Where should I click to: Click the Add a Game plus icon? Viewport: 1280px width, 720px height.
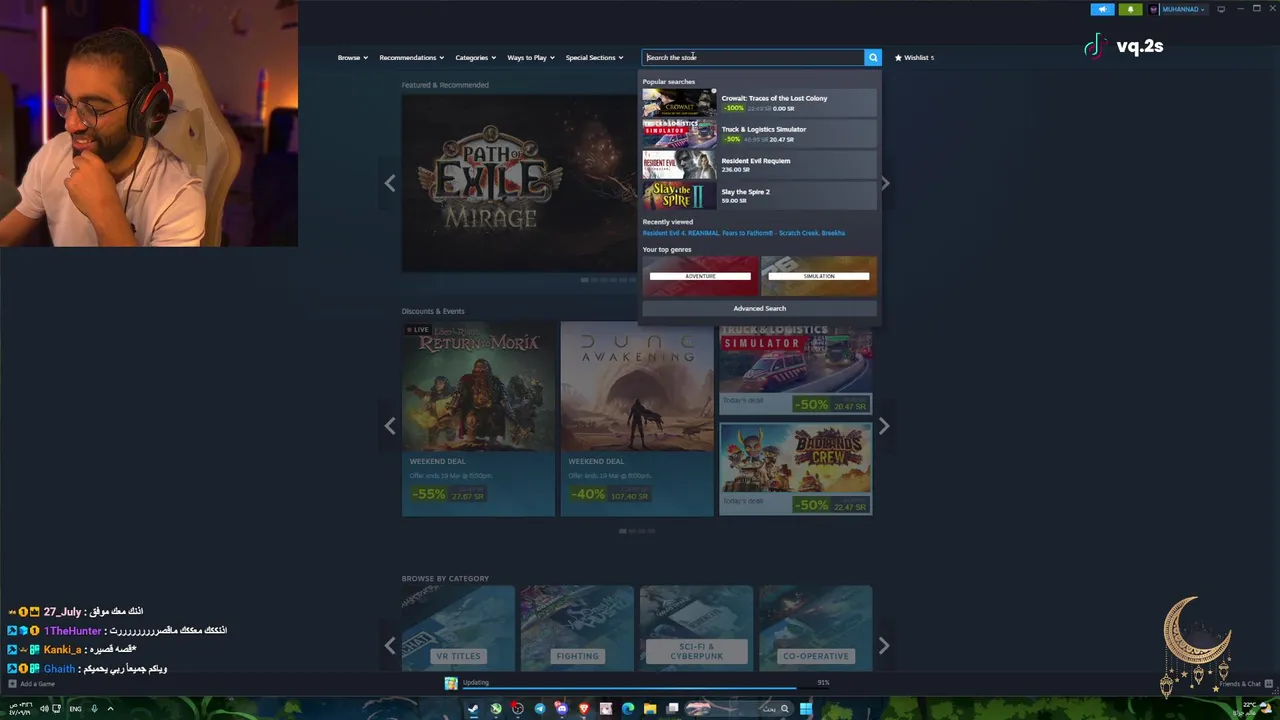click(12, 684)
